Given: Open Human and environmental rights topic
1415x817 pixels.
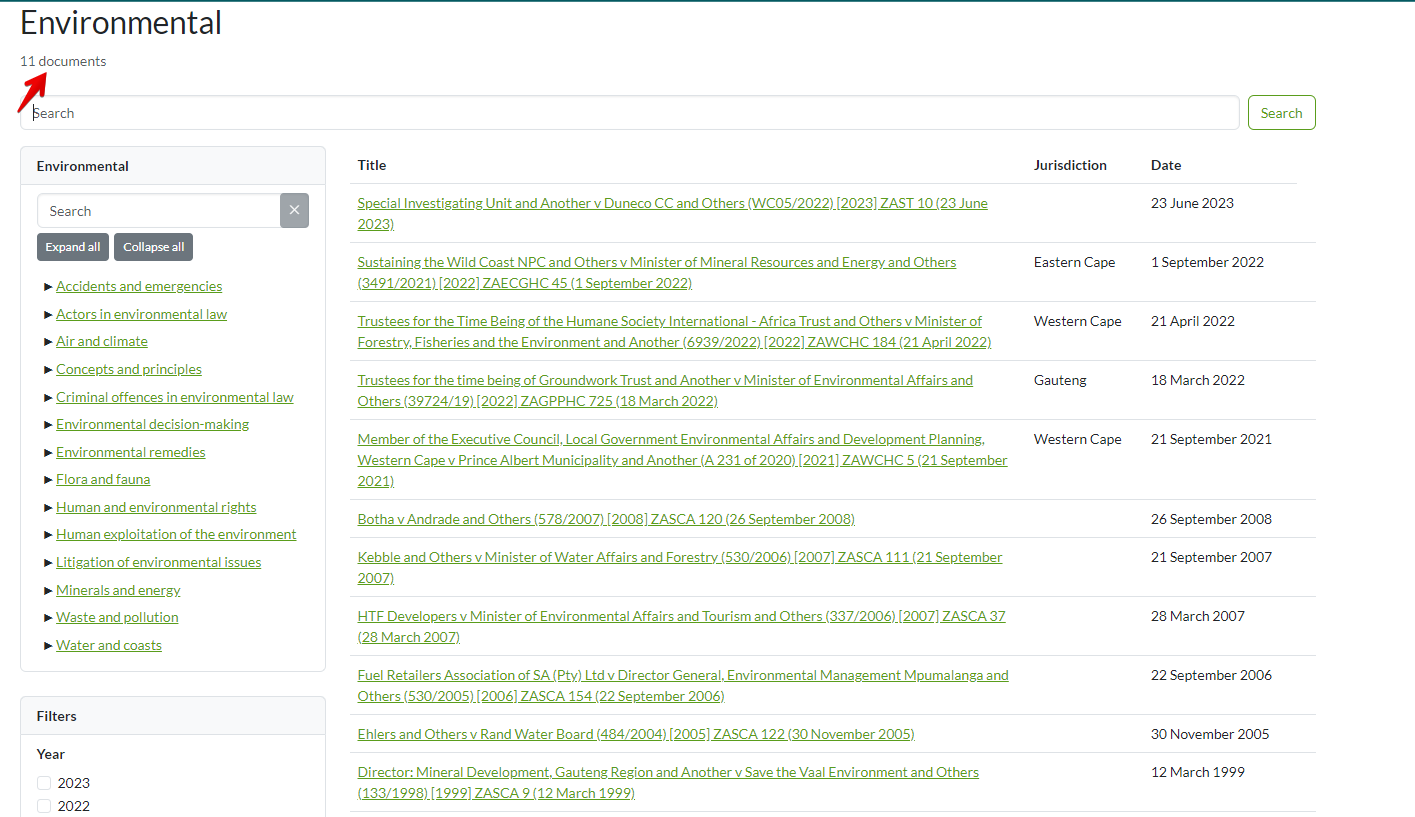Looking at the screenshot, I should 156,507.
